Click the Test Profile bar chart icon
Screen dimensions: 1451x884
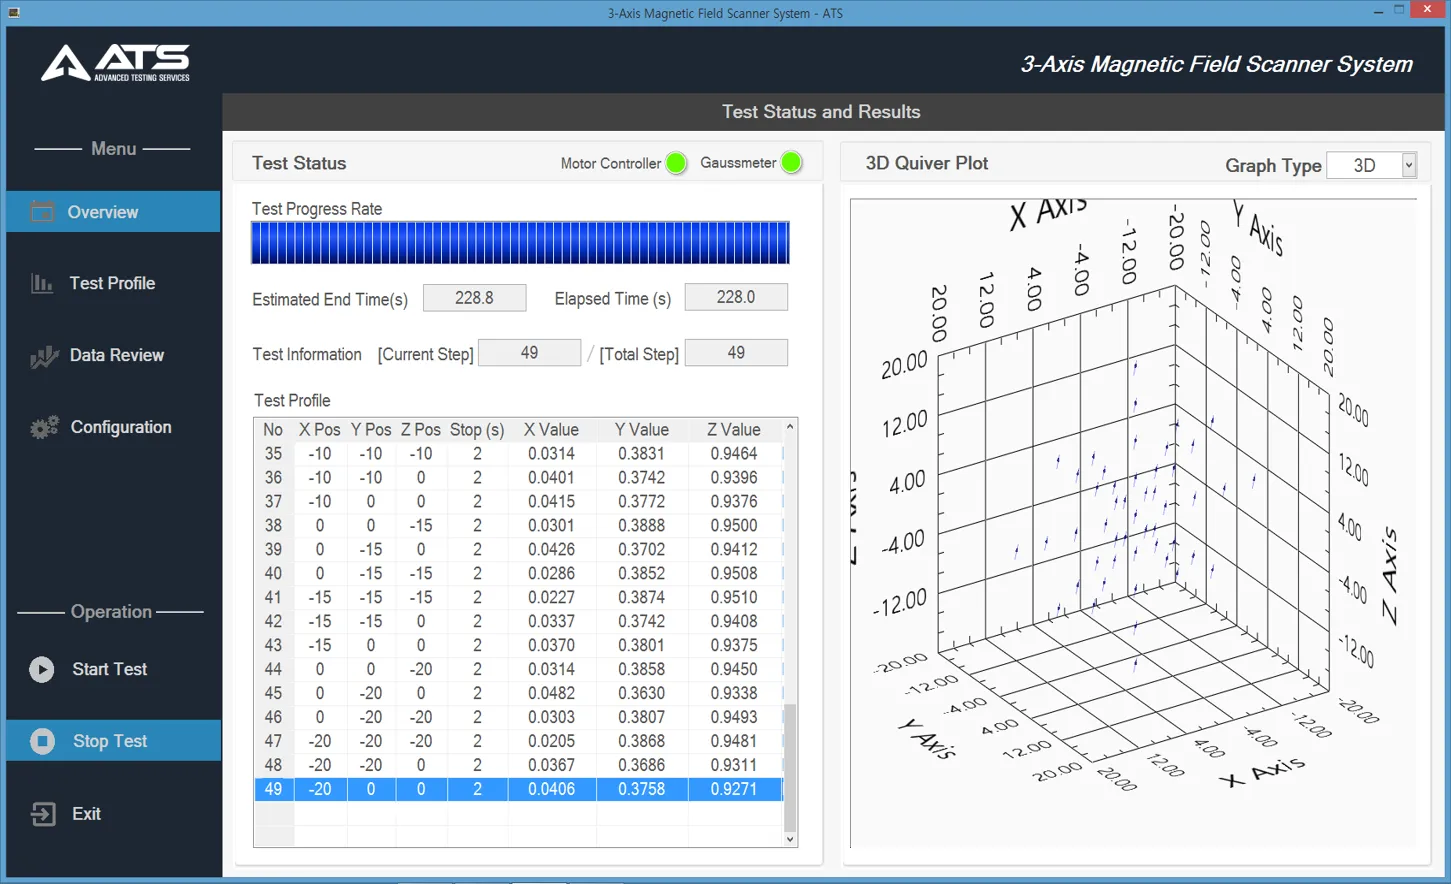click(x=42, y=284)
